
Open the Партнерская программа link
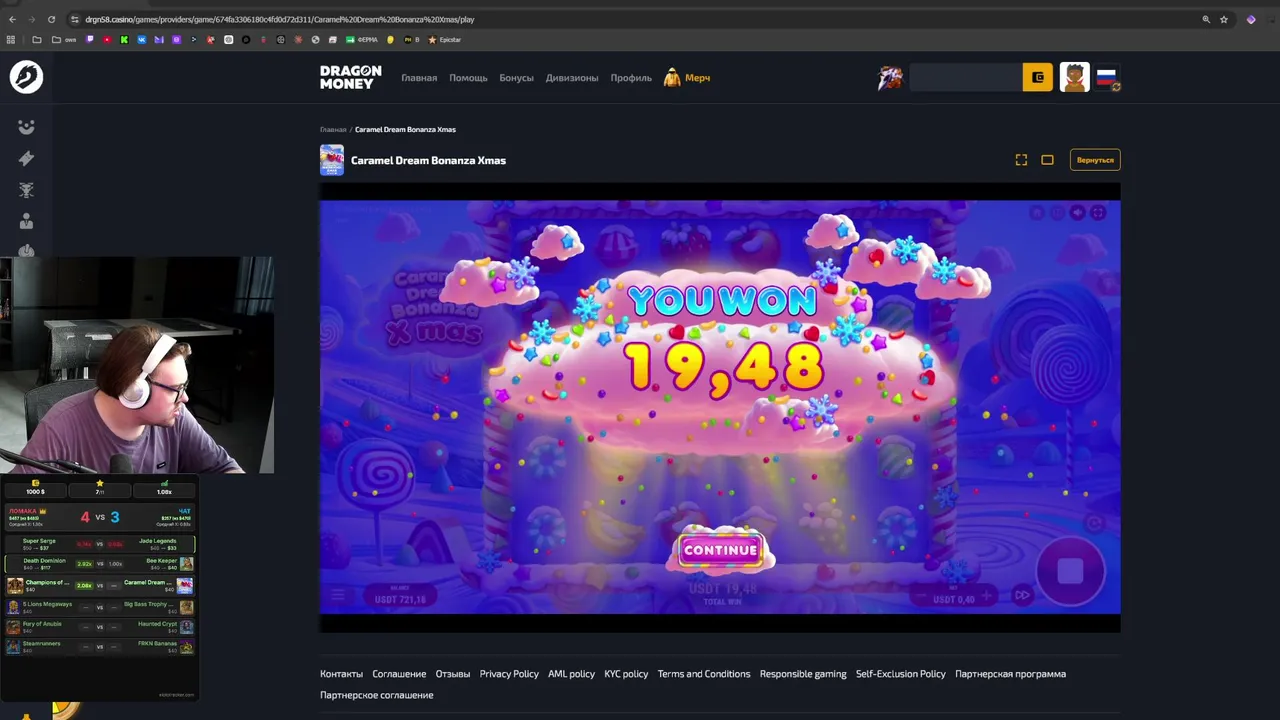[1010, 674]
